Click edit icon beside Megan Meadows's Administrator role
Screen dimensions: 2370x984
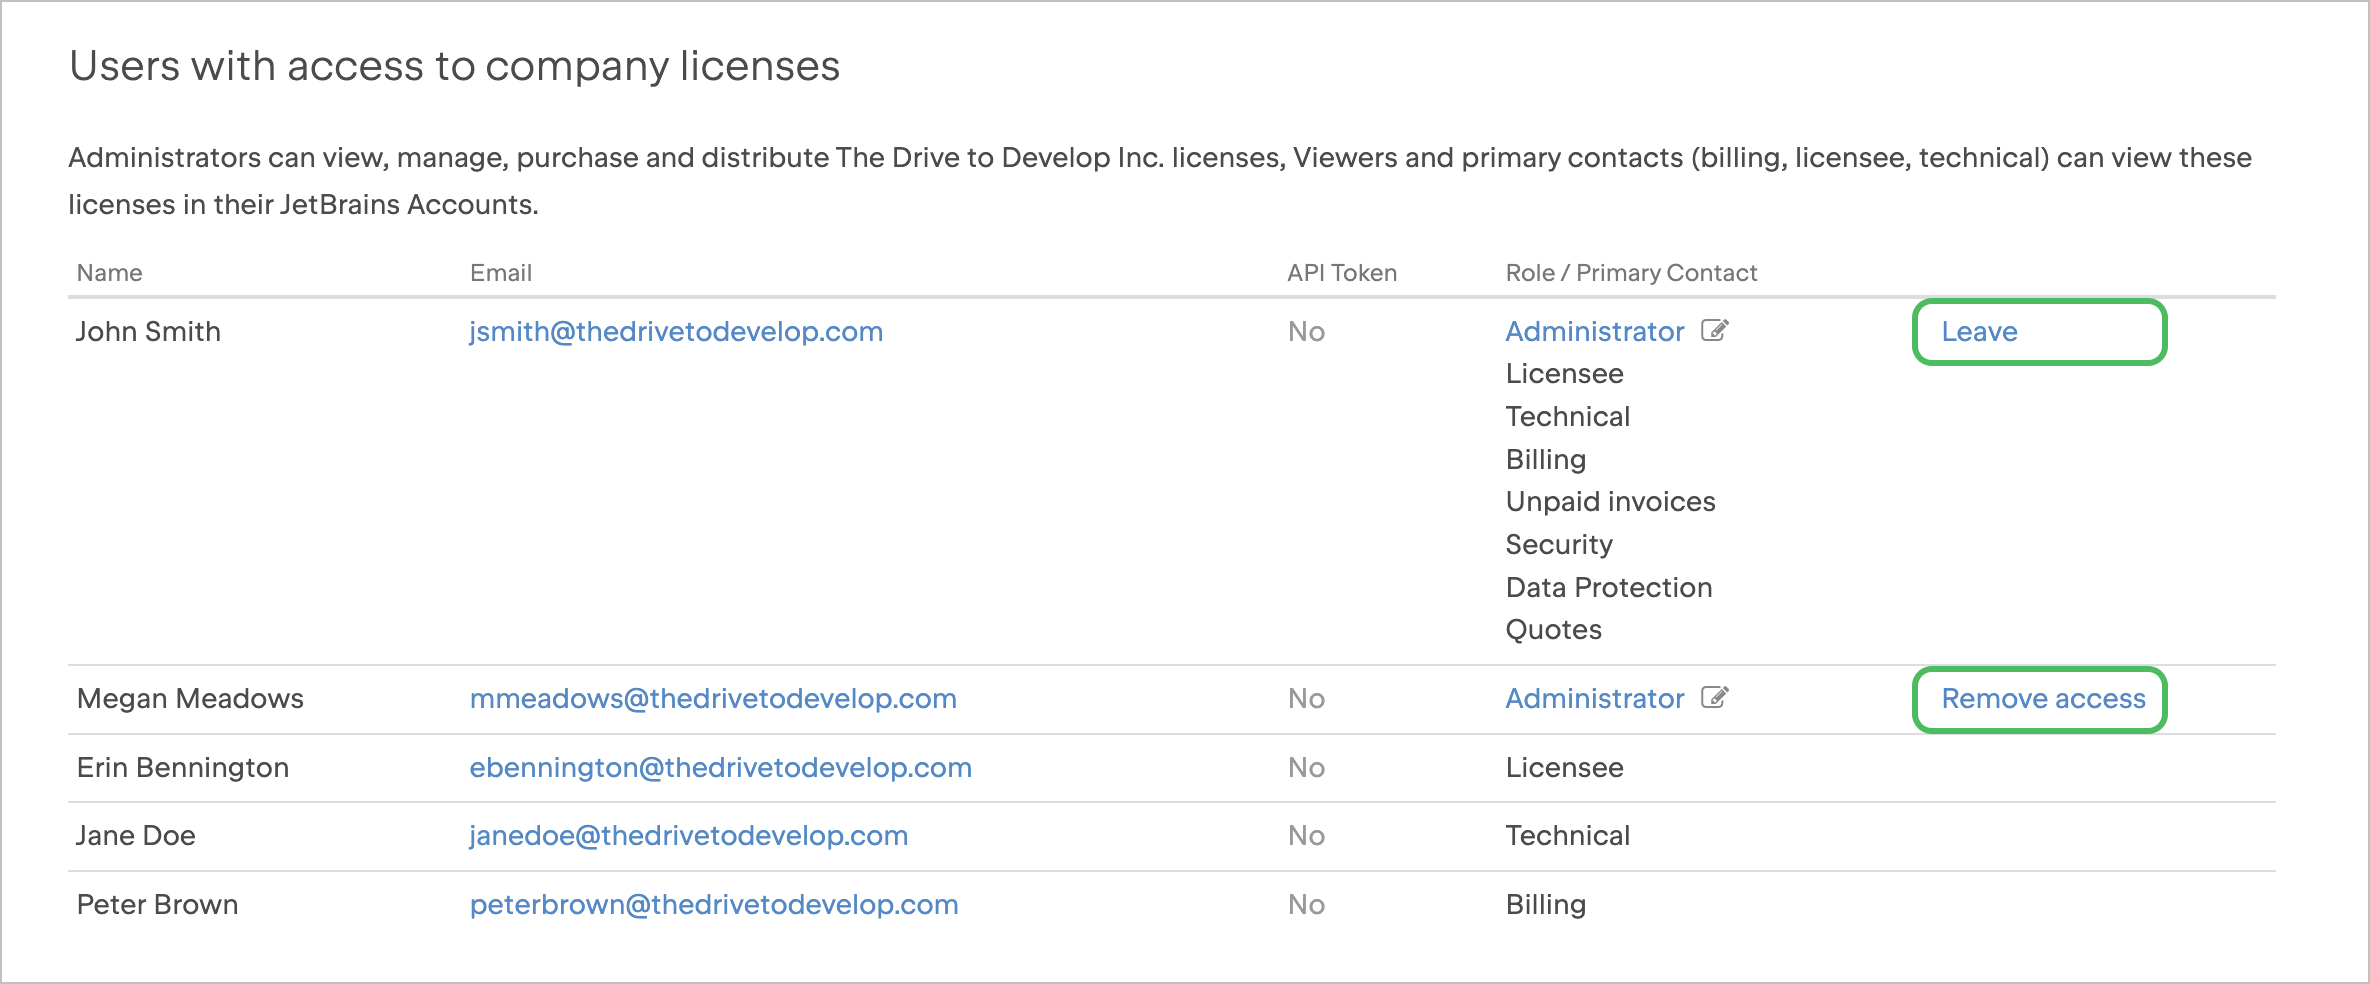pos(1715,697)
